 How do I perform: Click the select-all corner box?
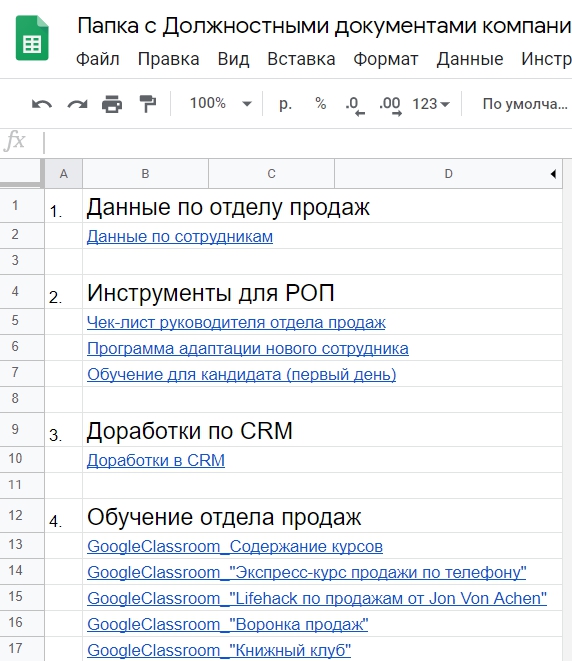(21, 173)
